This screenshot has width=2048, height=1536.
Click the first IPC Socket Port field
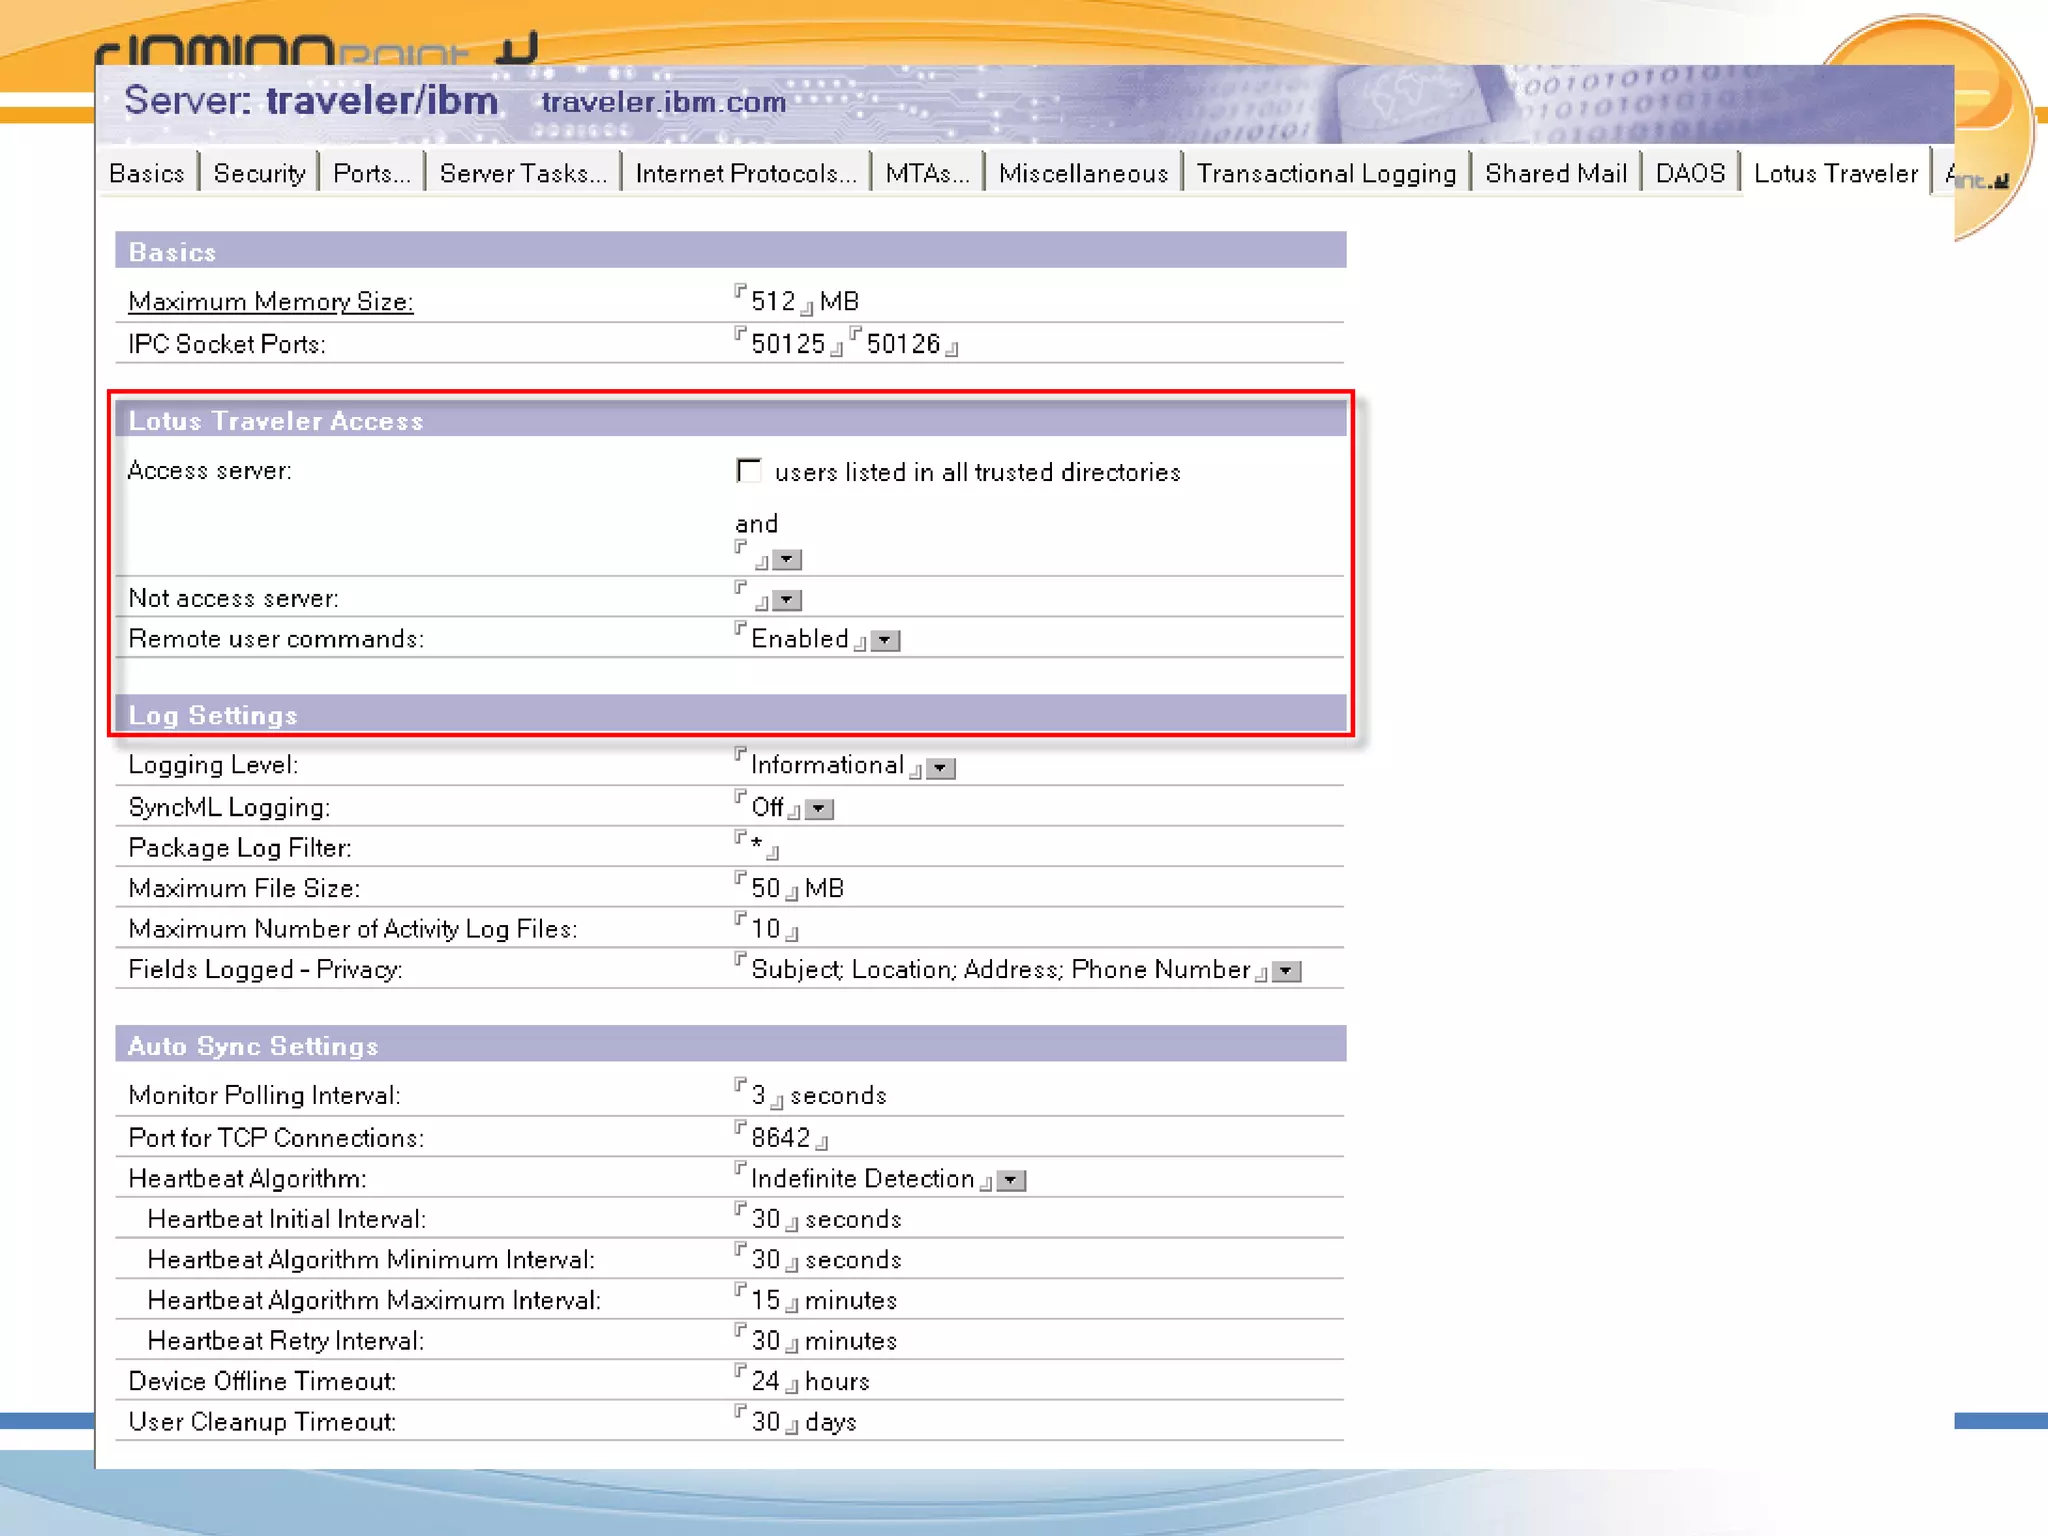pos(788,345)
